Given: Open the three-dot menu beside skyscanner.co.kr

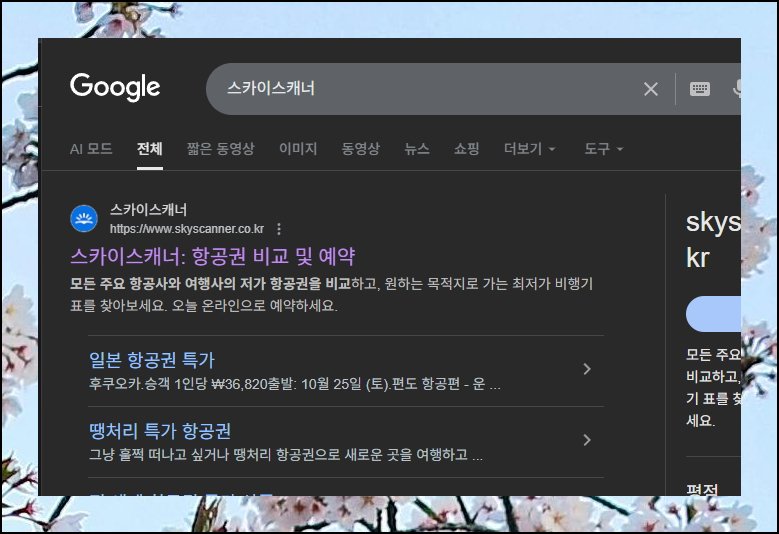Looking at the screenshot, I should 279,229.
